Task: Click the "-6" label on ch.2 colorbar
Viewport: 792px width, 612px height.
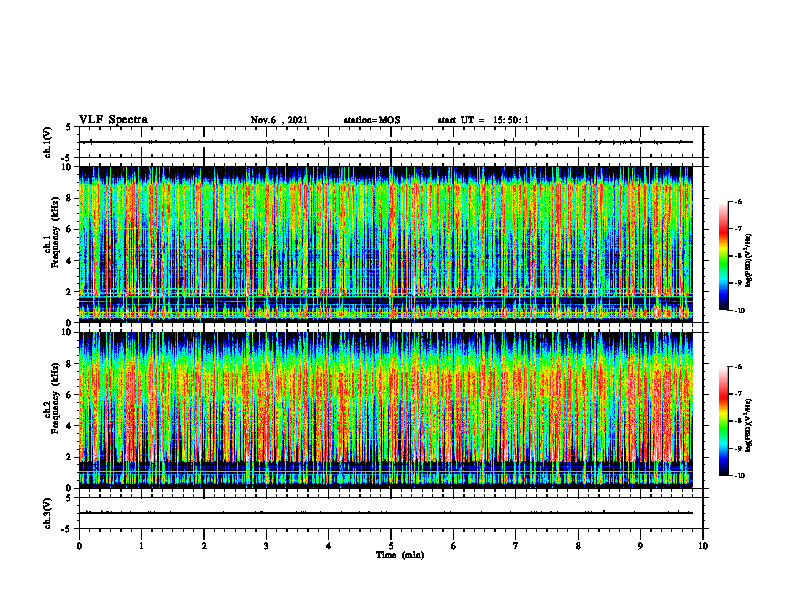Action: (x=738, y=367)
